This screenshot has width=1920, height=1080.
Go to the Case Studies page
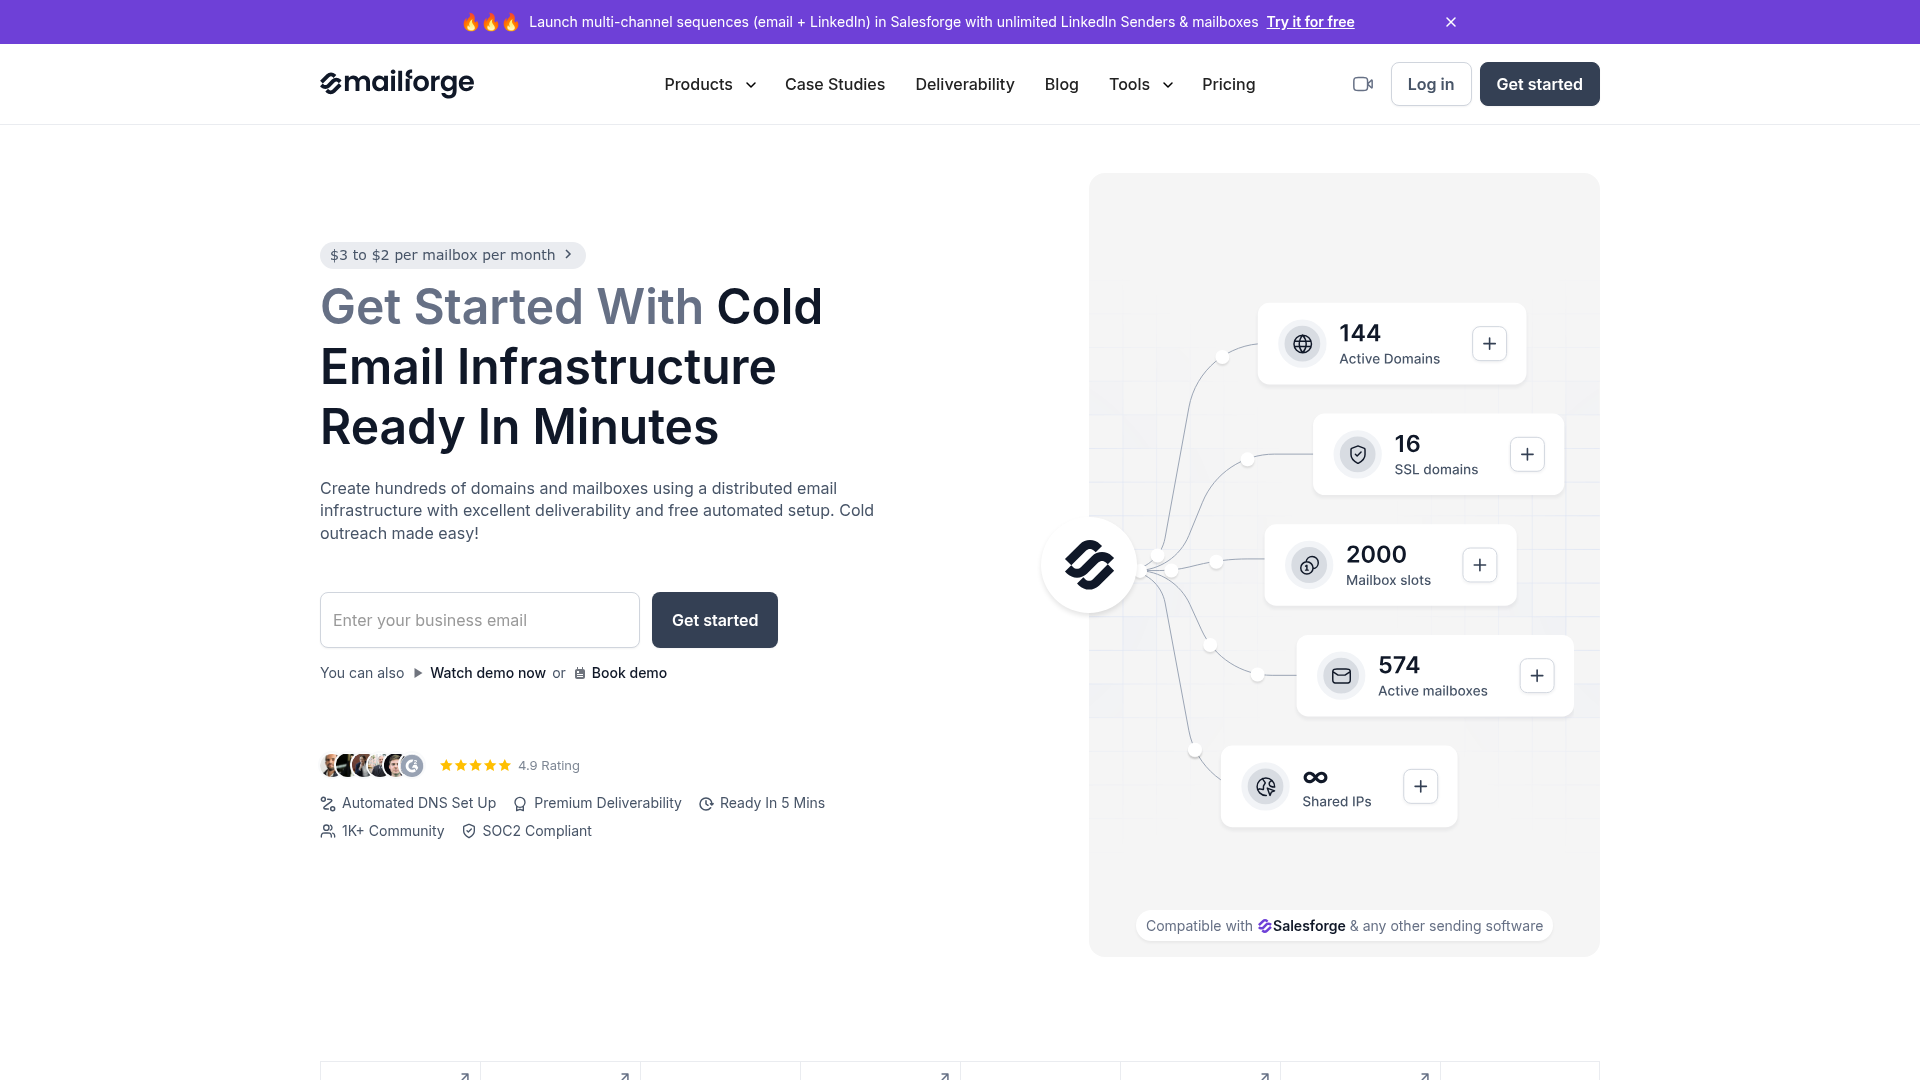click(835, 84)
